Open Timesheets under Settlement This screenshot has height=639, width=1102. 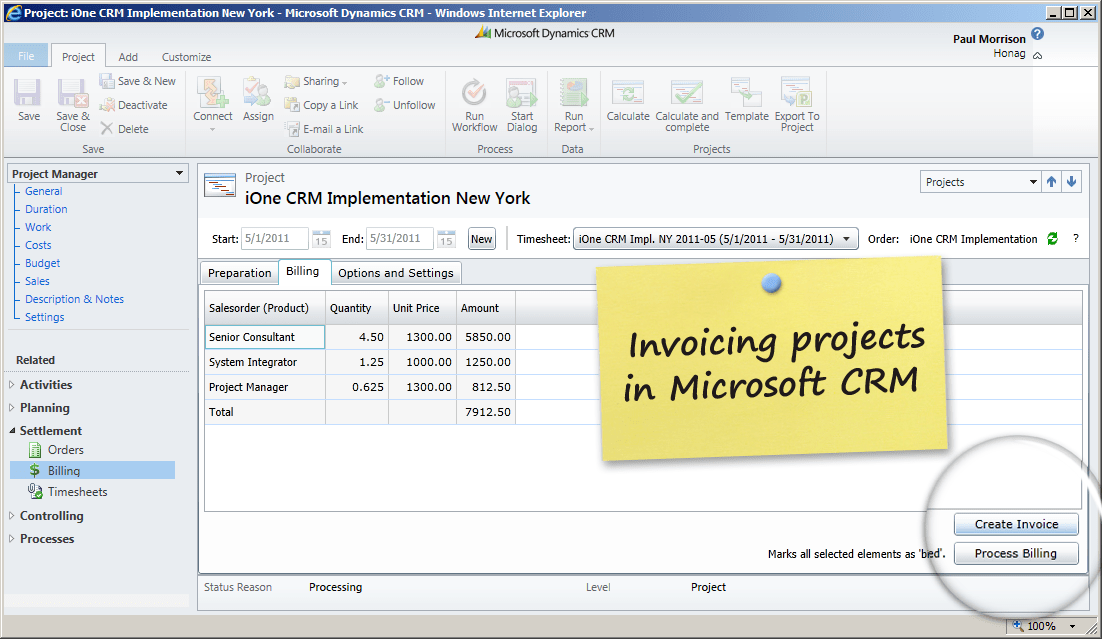coord(77,492)
